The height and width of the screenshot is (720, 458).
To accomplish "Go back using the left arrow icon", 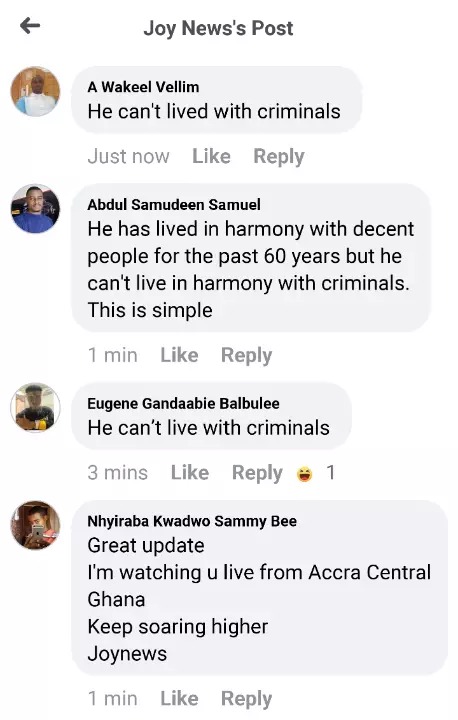I will pyautogui.click(x=30, y=26).
